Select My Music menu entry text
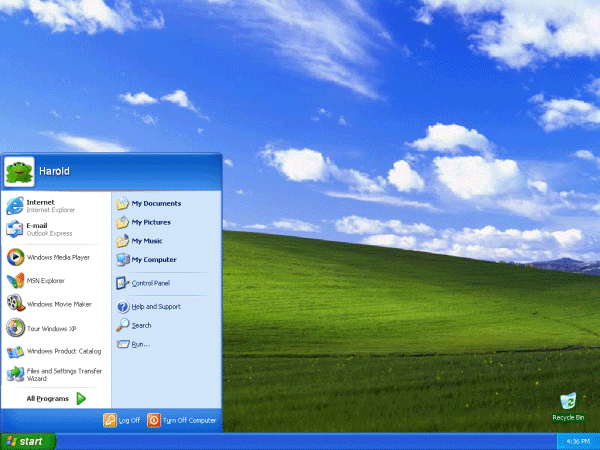Viewport: 600px width, 450px height. coord(147,241)
